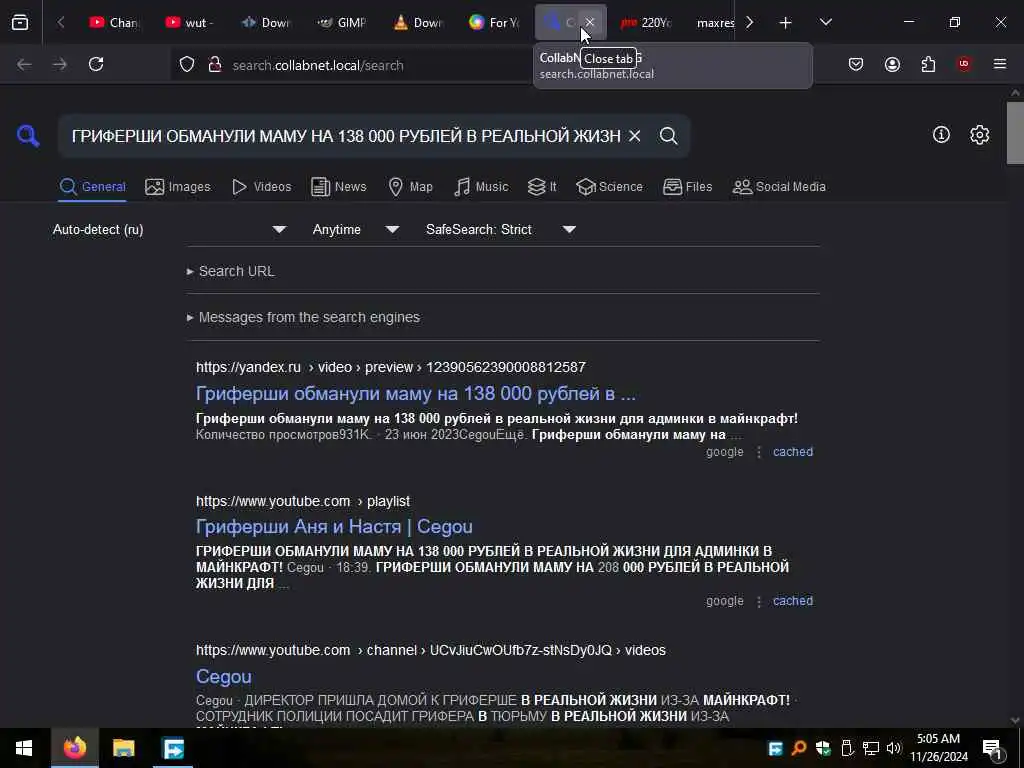Switch to the It tab
1024x768 pixels.
[542, 187]
